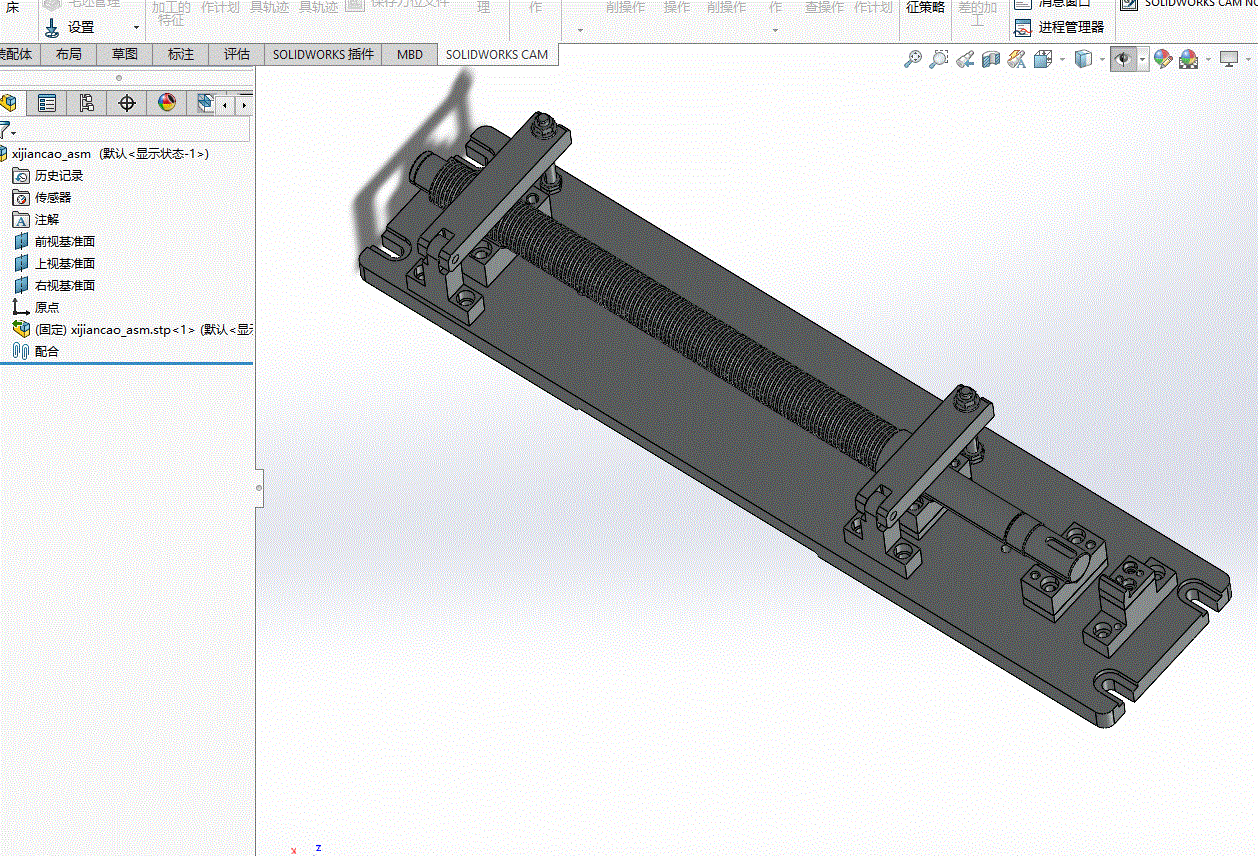Open the SOLIDWORKS CAM feature tree tab
The width and height of the screenshot is (1258, 856).
coord(205,102)
